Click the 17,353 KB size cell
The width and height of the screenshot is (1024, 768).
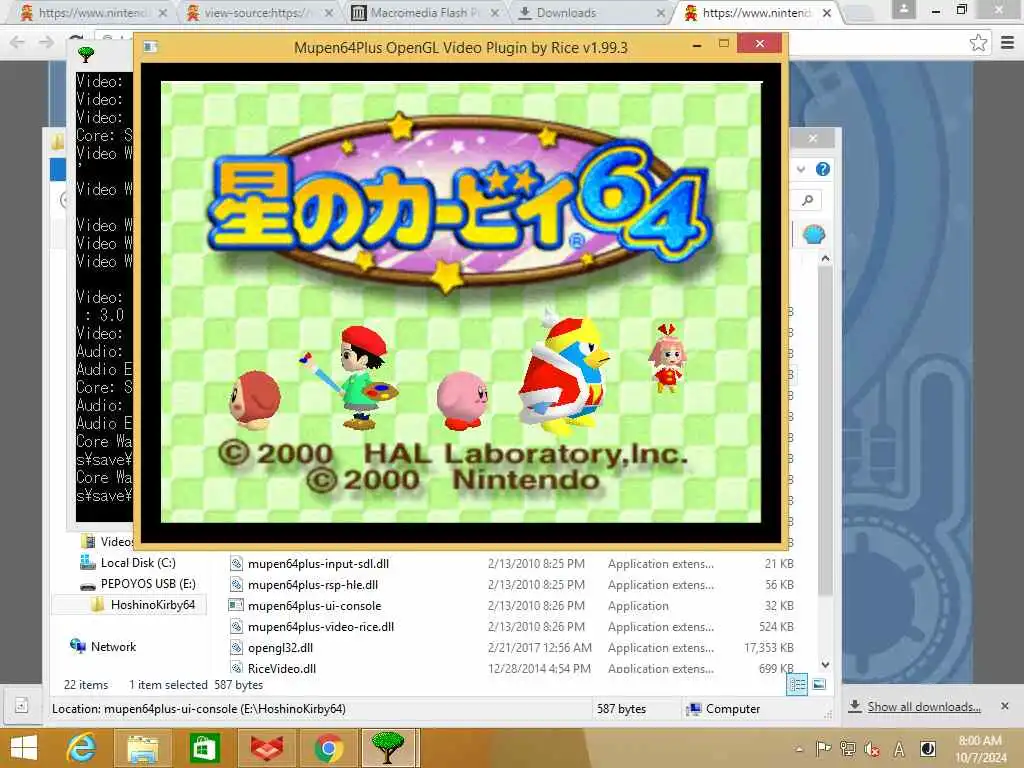click(x=769, y=647)
